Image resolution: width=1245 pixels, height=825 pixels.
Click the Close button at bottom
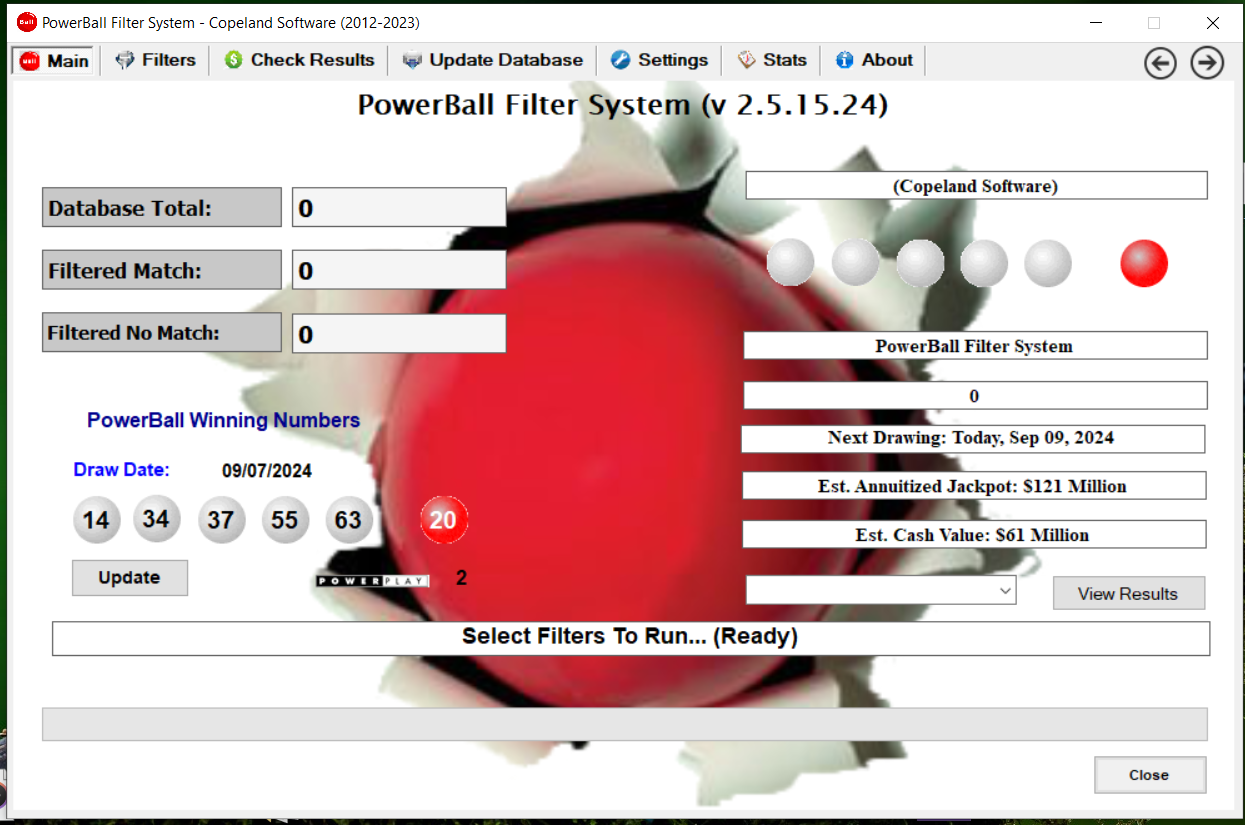point(1149,775)
